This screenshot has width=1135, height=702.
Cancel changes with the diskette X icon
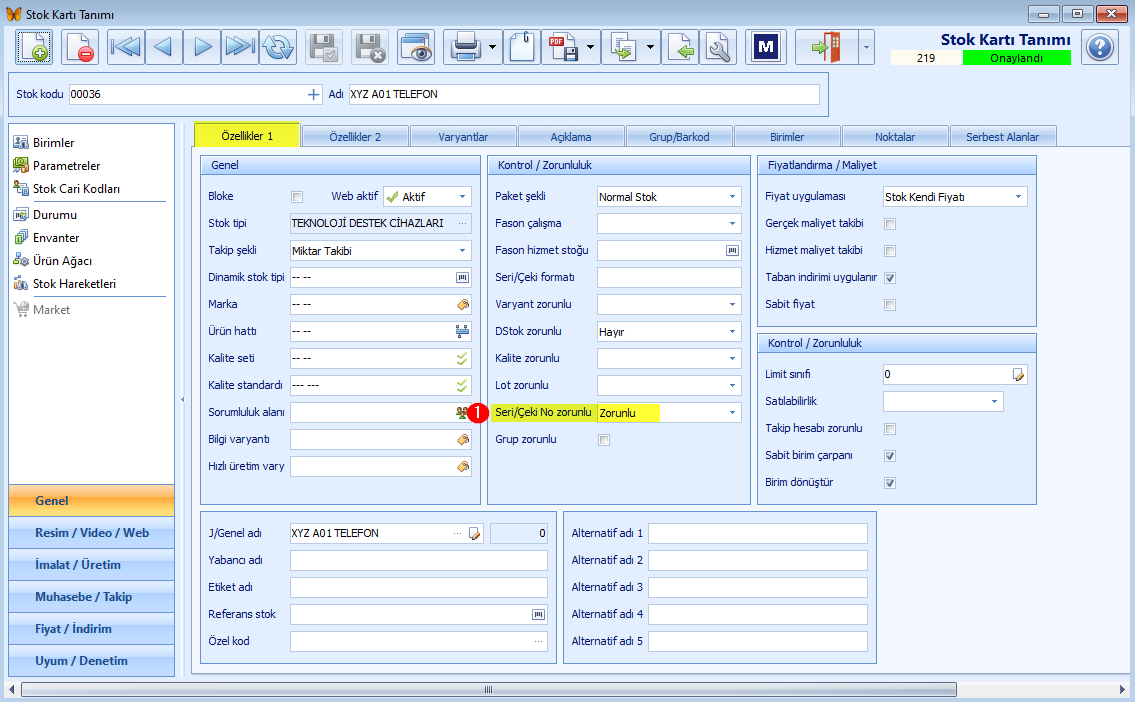(370, 48)
